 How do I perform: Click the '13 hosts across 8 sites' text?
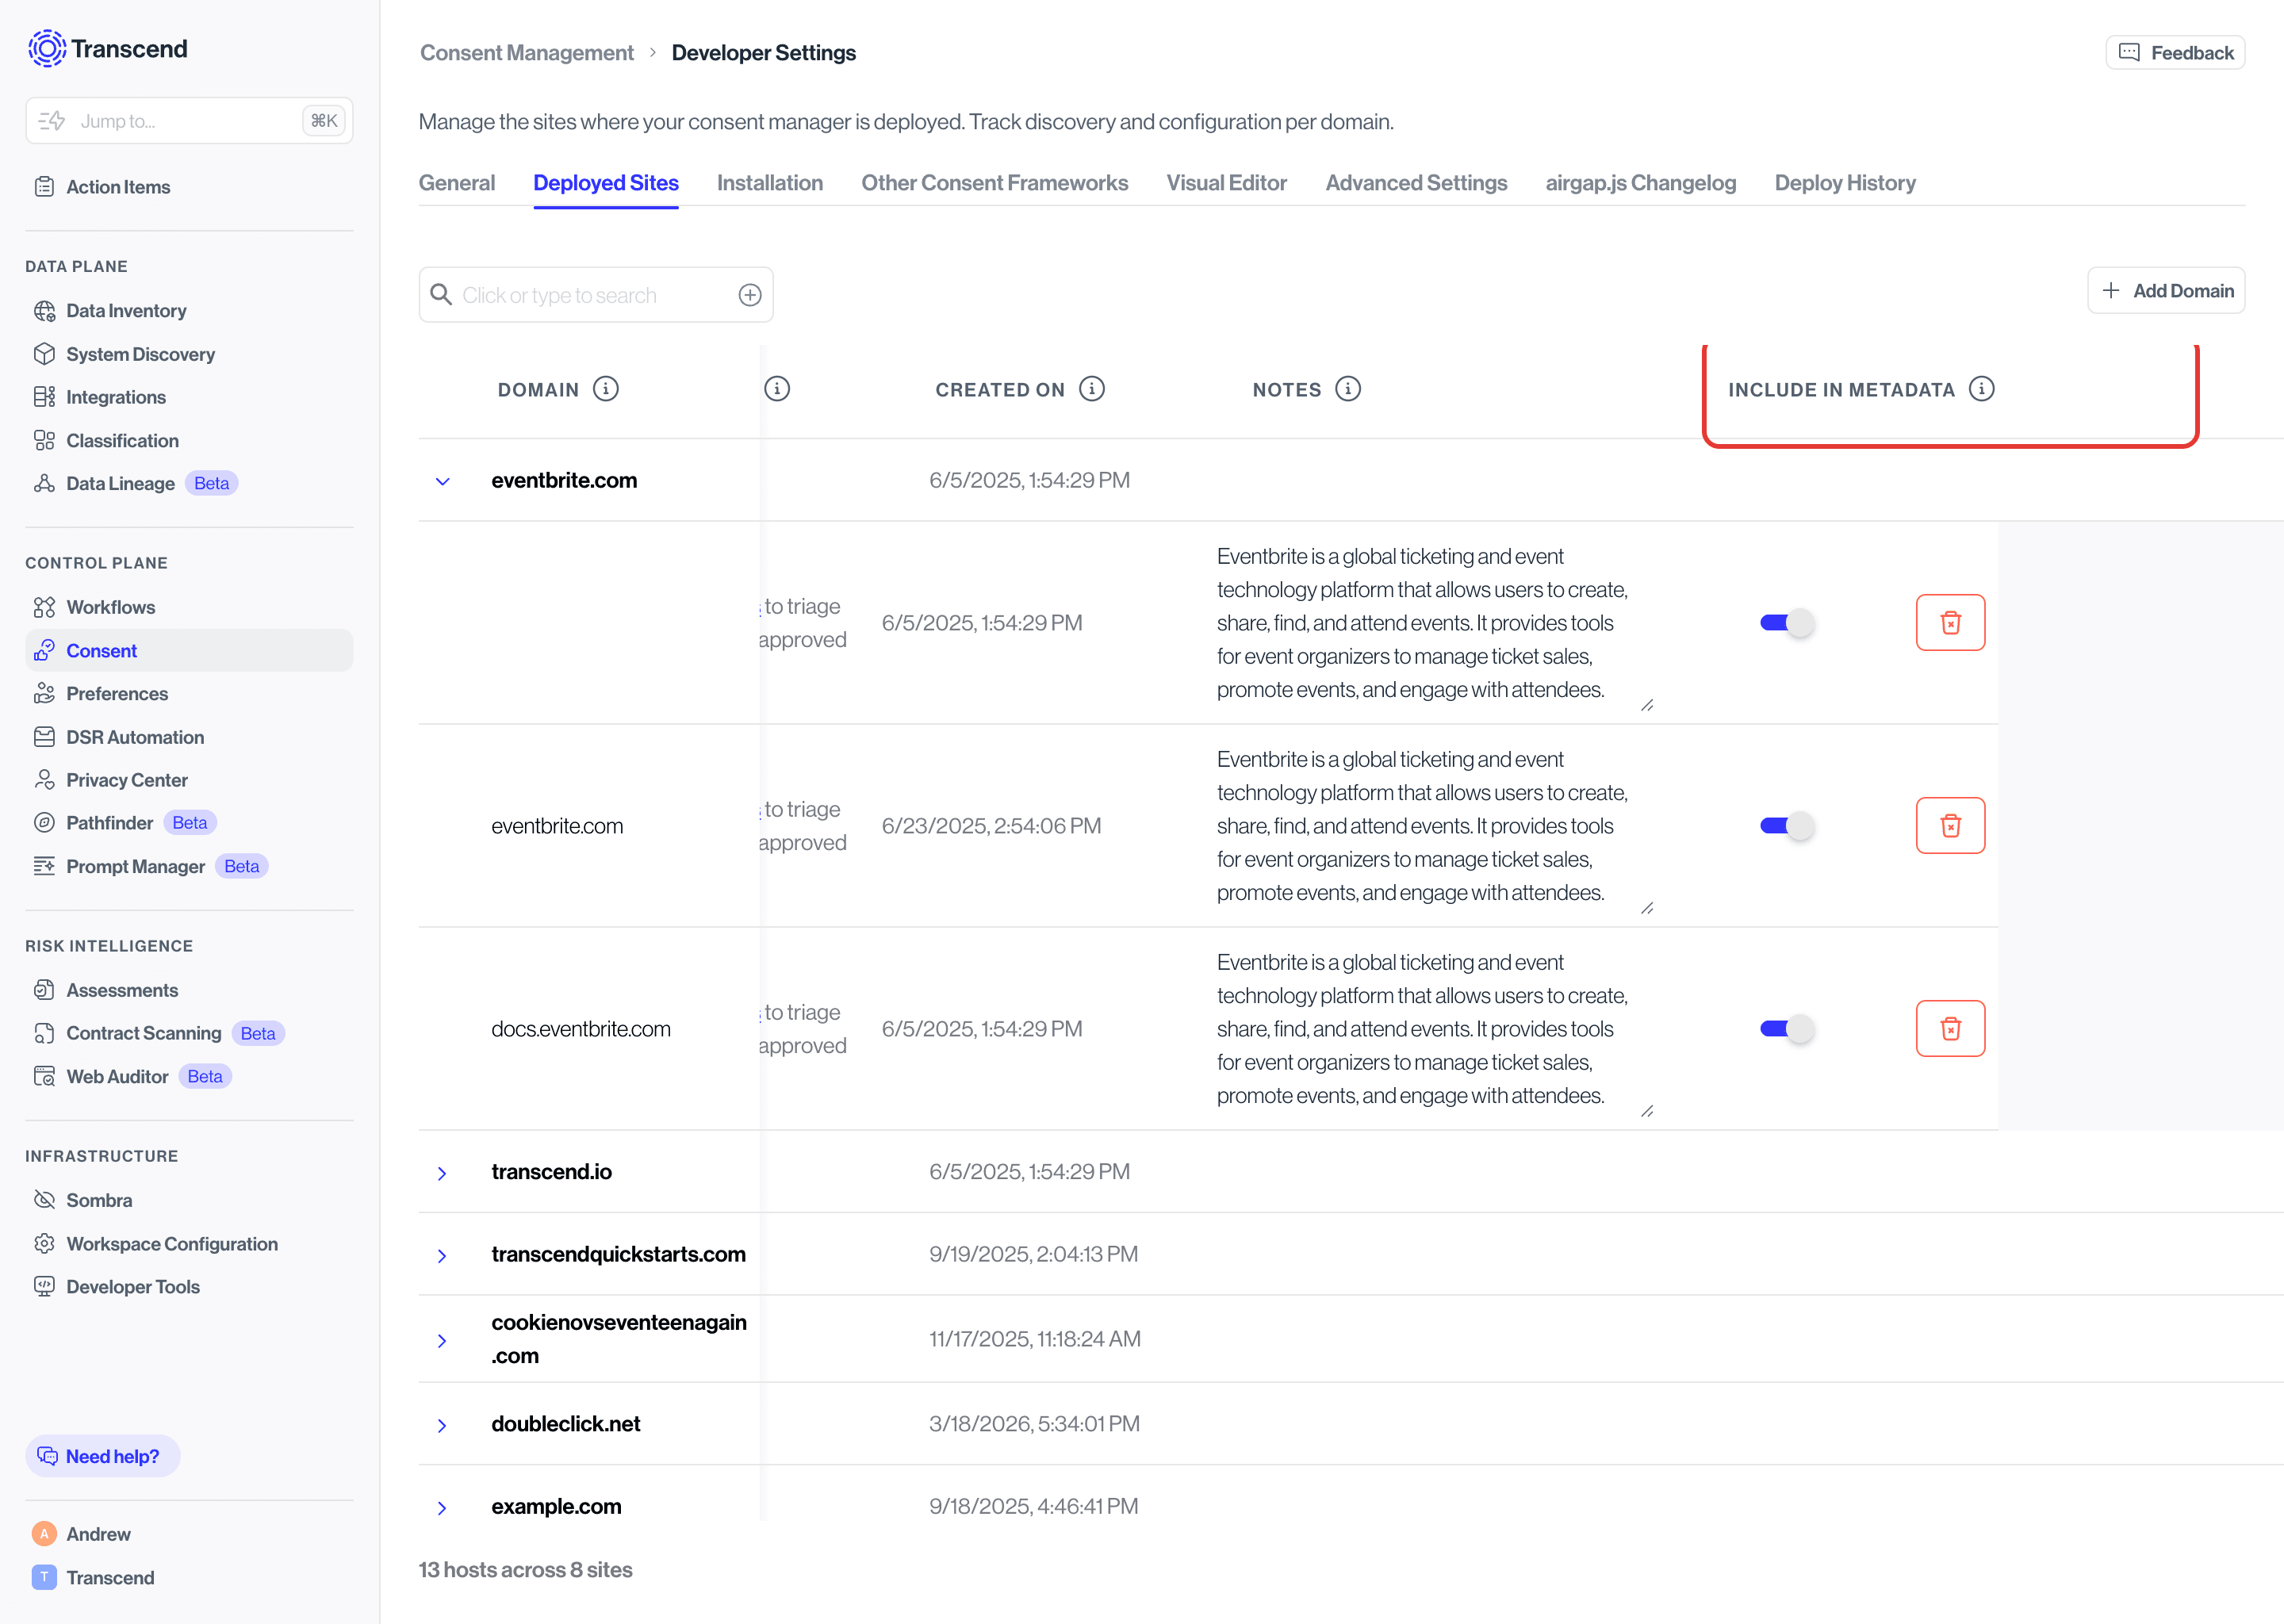coord(525,1570)
